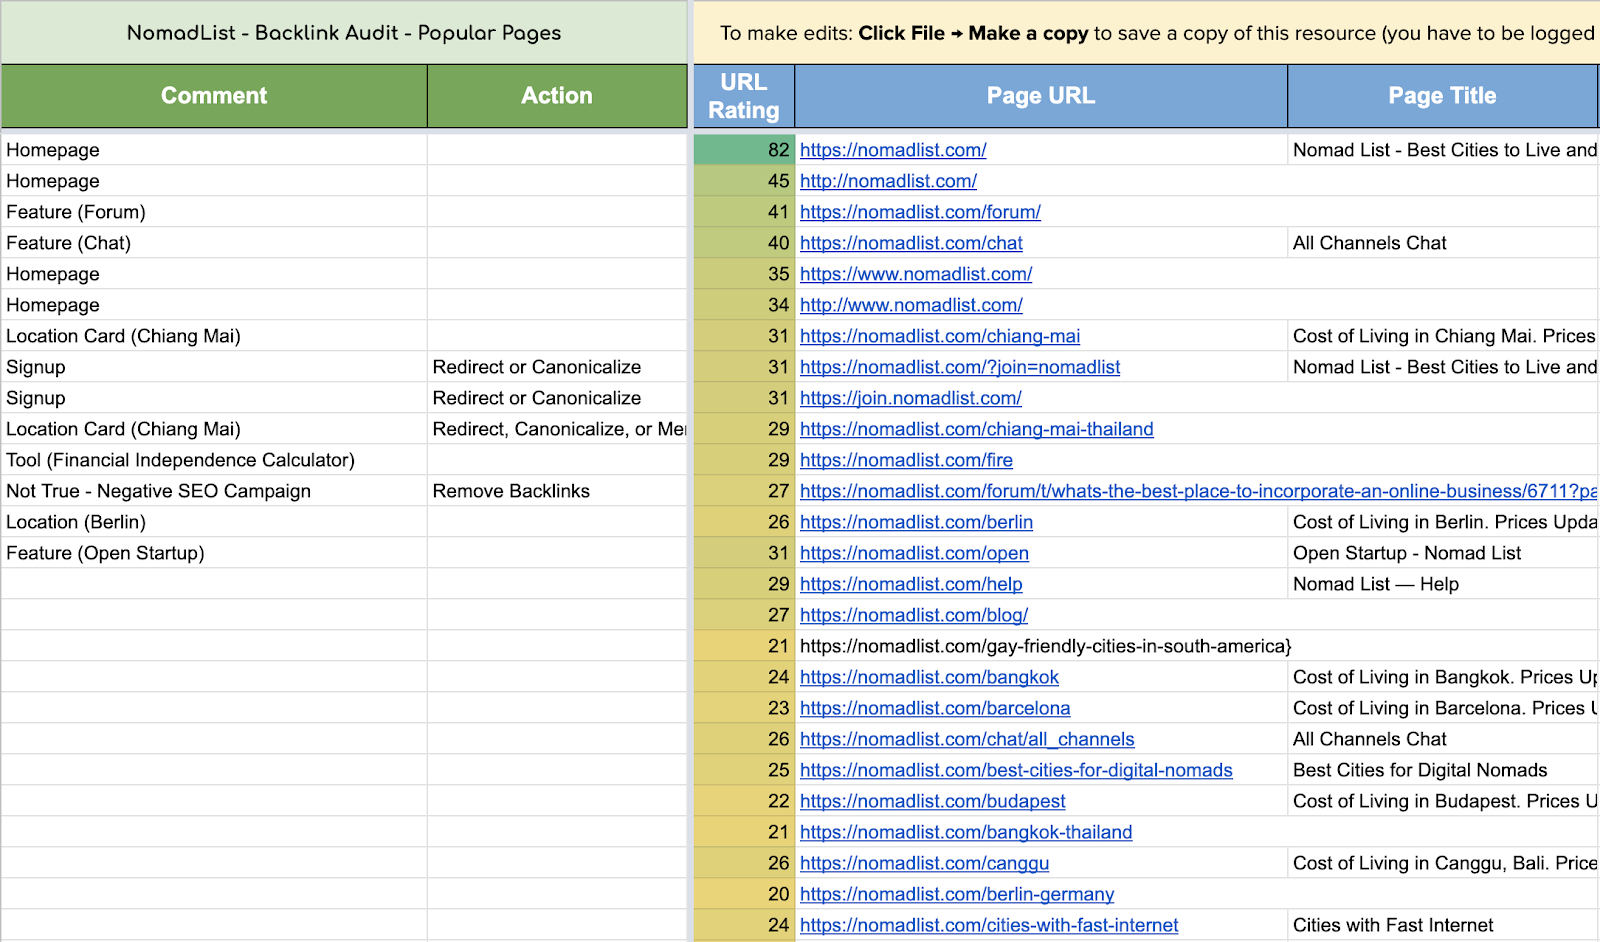Viewport: 1600px width, 942px height.
Task: Select the Action column header
Action: (x=557, y=96)
